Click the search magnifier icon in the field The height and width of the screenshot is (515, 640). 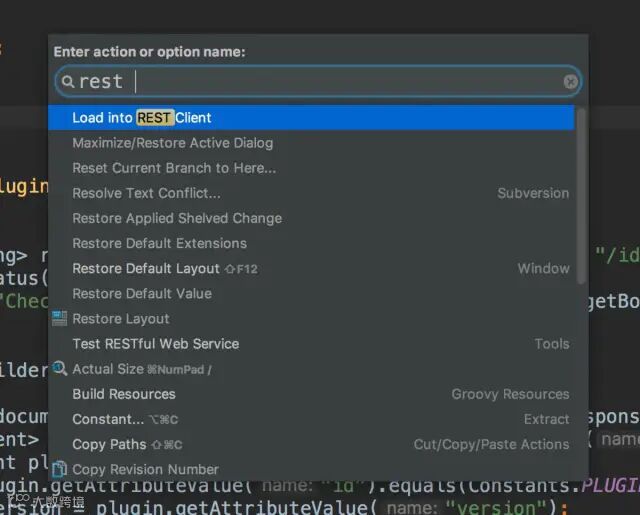click(x=68, y=82)
